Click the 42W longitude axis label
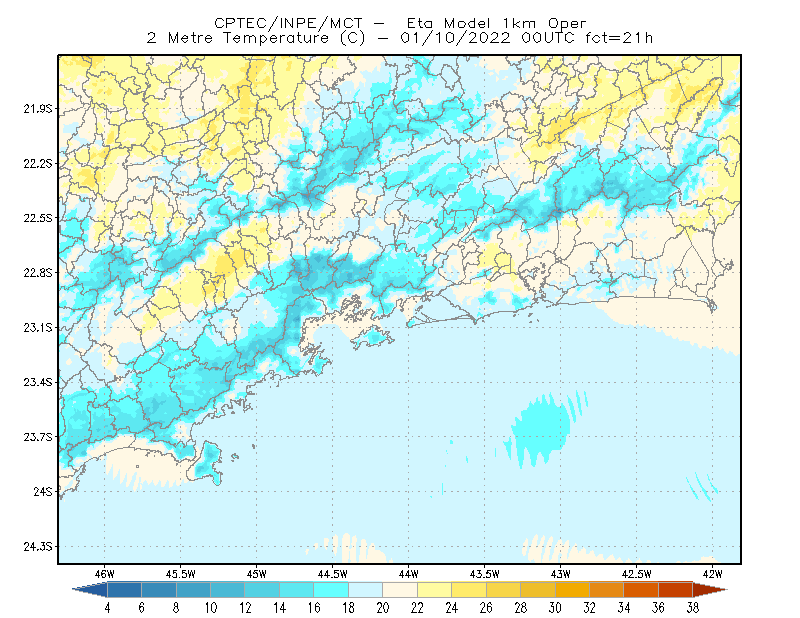The height and width of the screenshot is (618, 800). pyautogui.click(x=712, y=574)
